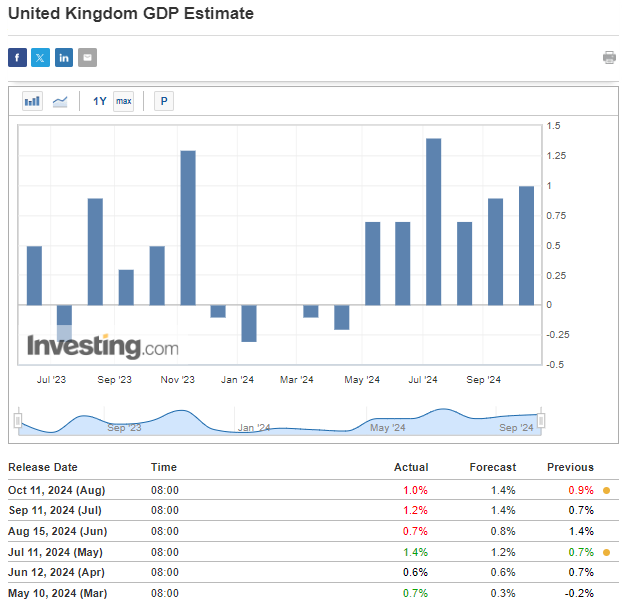Share page on Facebook
The image size is (628, 607).
[x=17, y=58]
